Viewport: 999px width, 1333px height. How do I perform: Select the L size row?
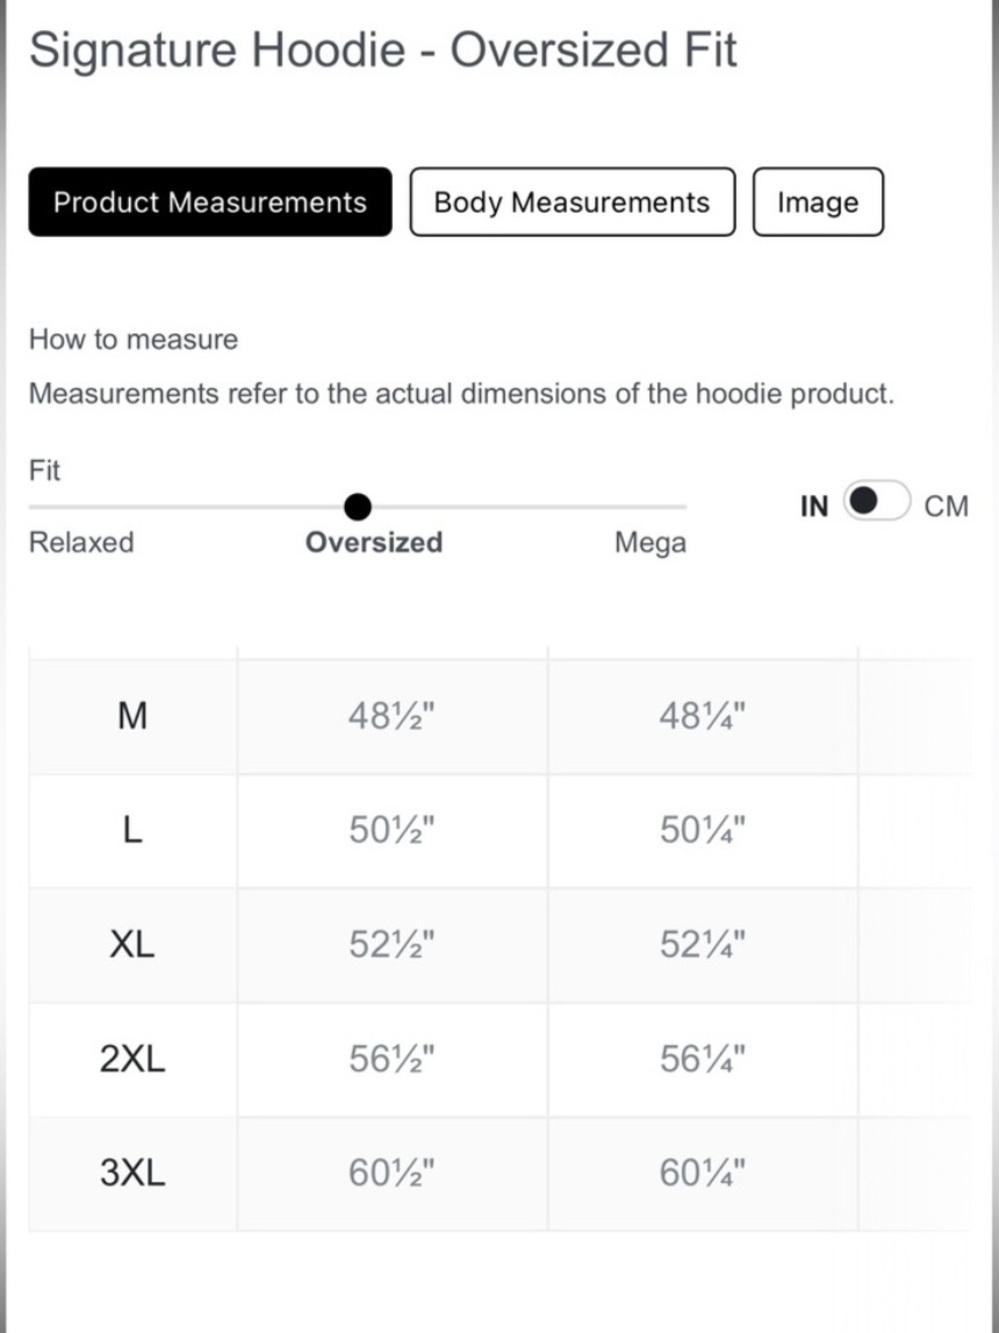[x=500, y=830]
